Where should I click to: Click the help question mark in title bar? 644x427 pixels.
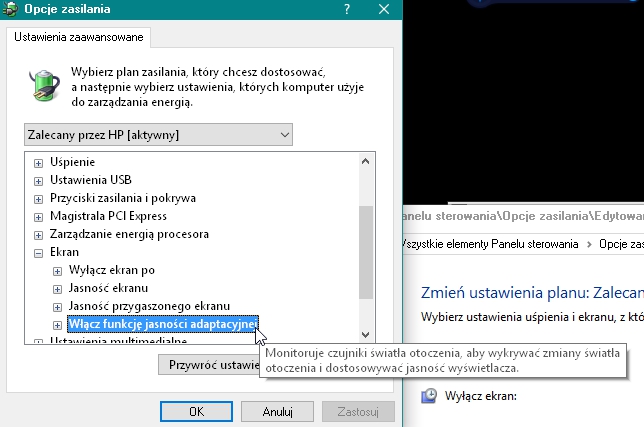(347, 9)
